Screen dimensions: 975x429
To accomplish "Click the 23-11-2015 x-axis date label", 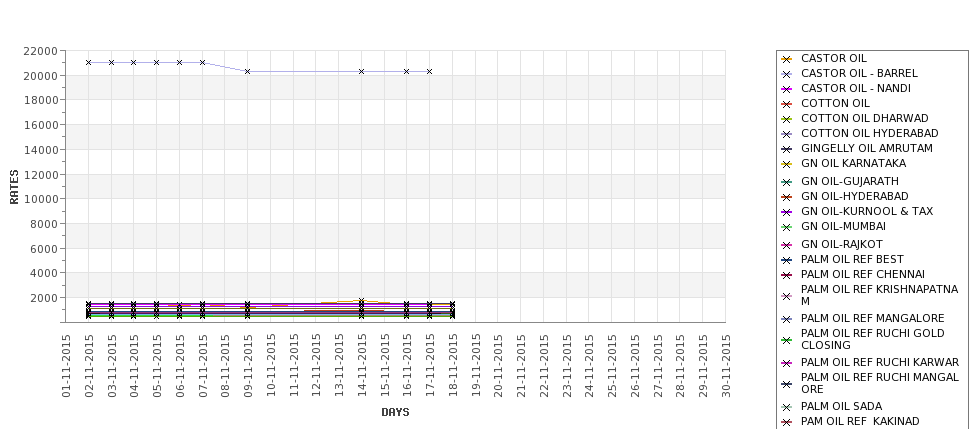I will click(x=566, y=366).
